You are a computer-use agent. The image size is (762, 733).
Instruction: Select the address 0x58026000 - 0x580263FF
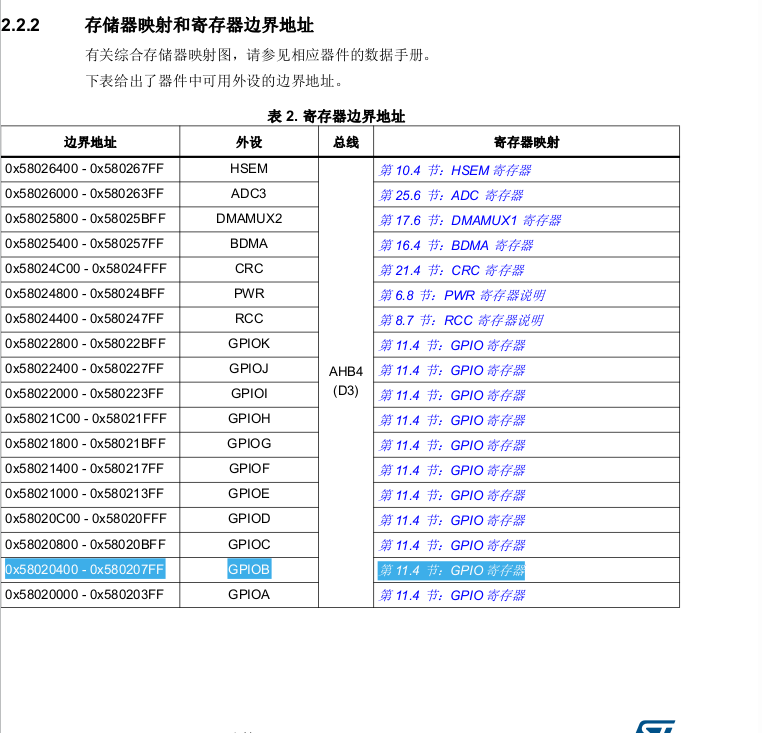coord(85,194)
